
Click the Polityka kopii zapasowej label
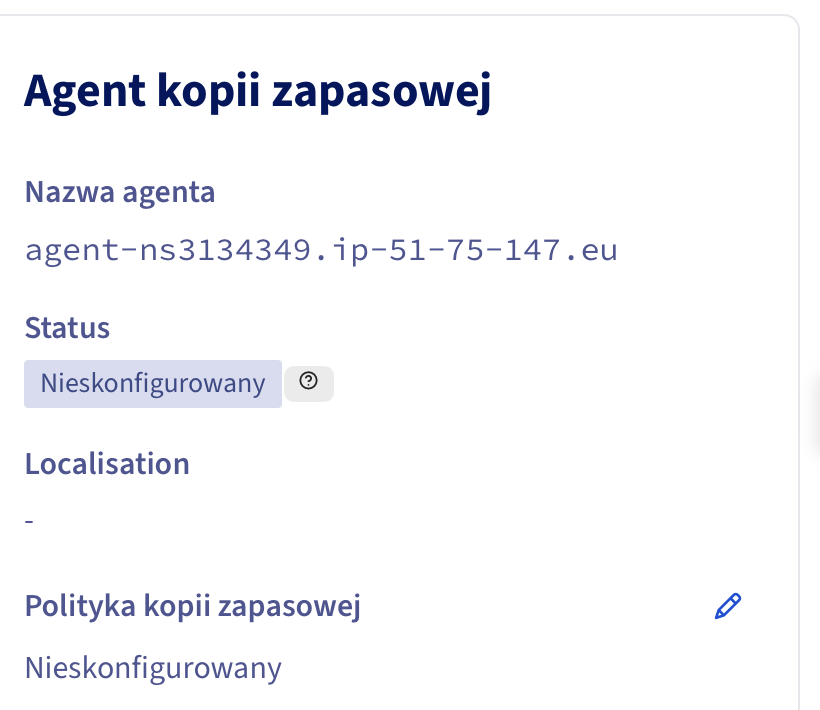(x=193, y=606)
